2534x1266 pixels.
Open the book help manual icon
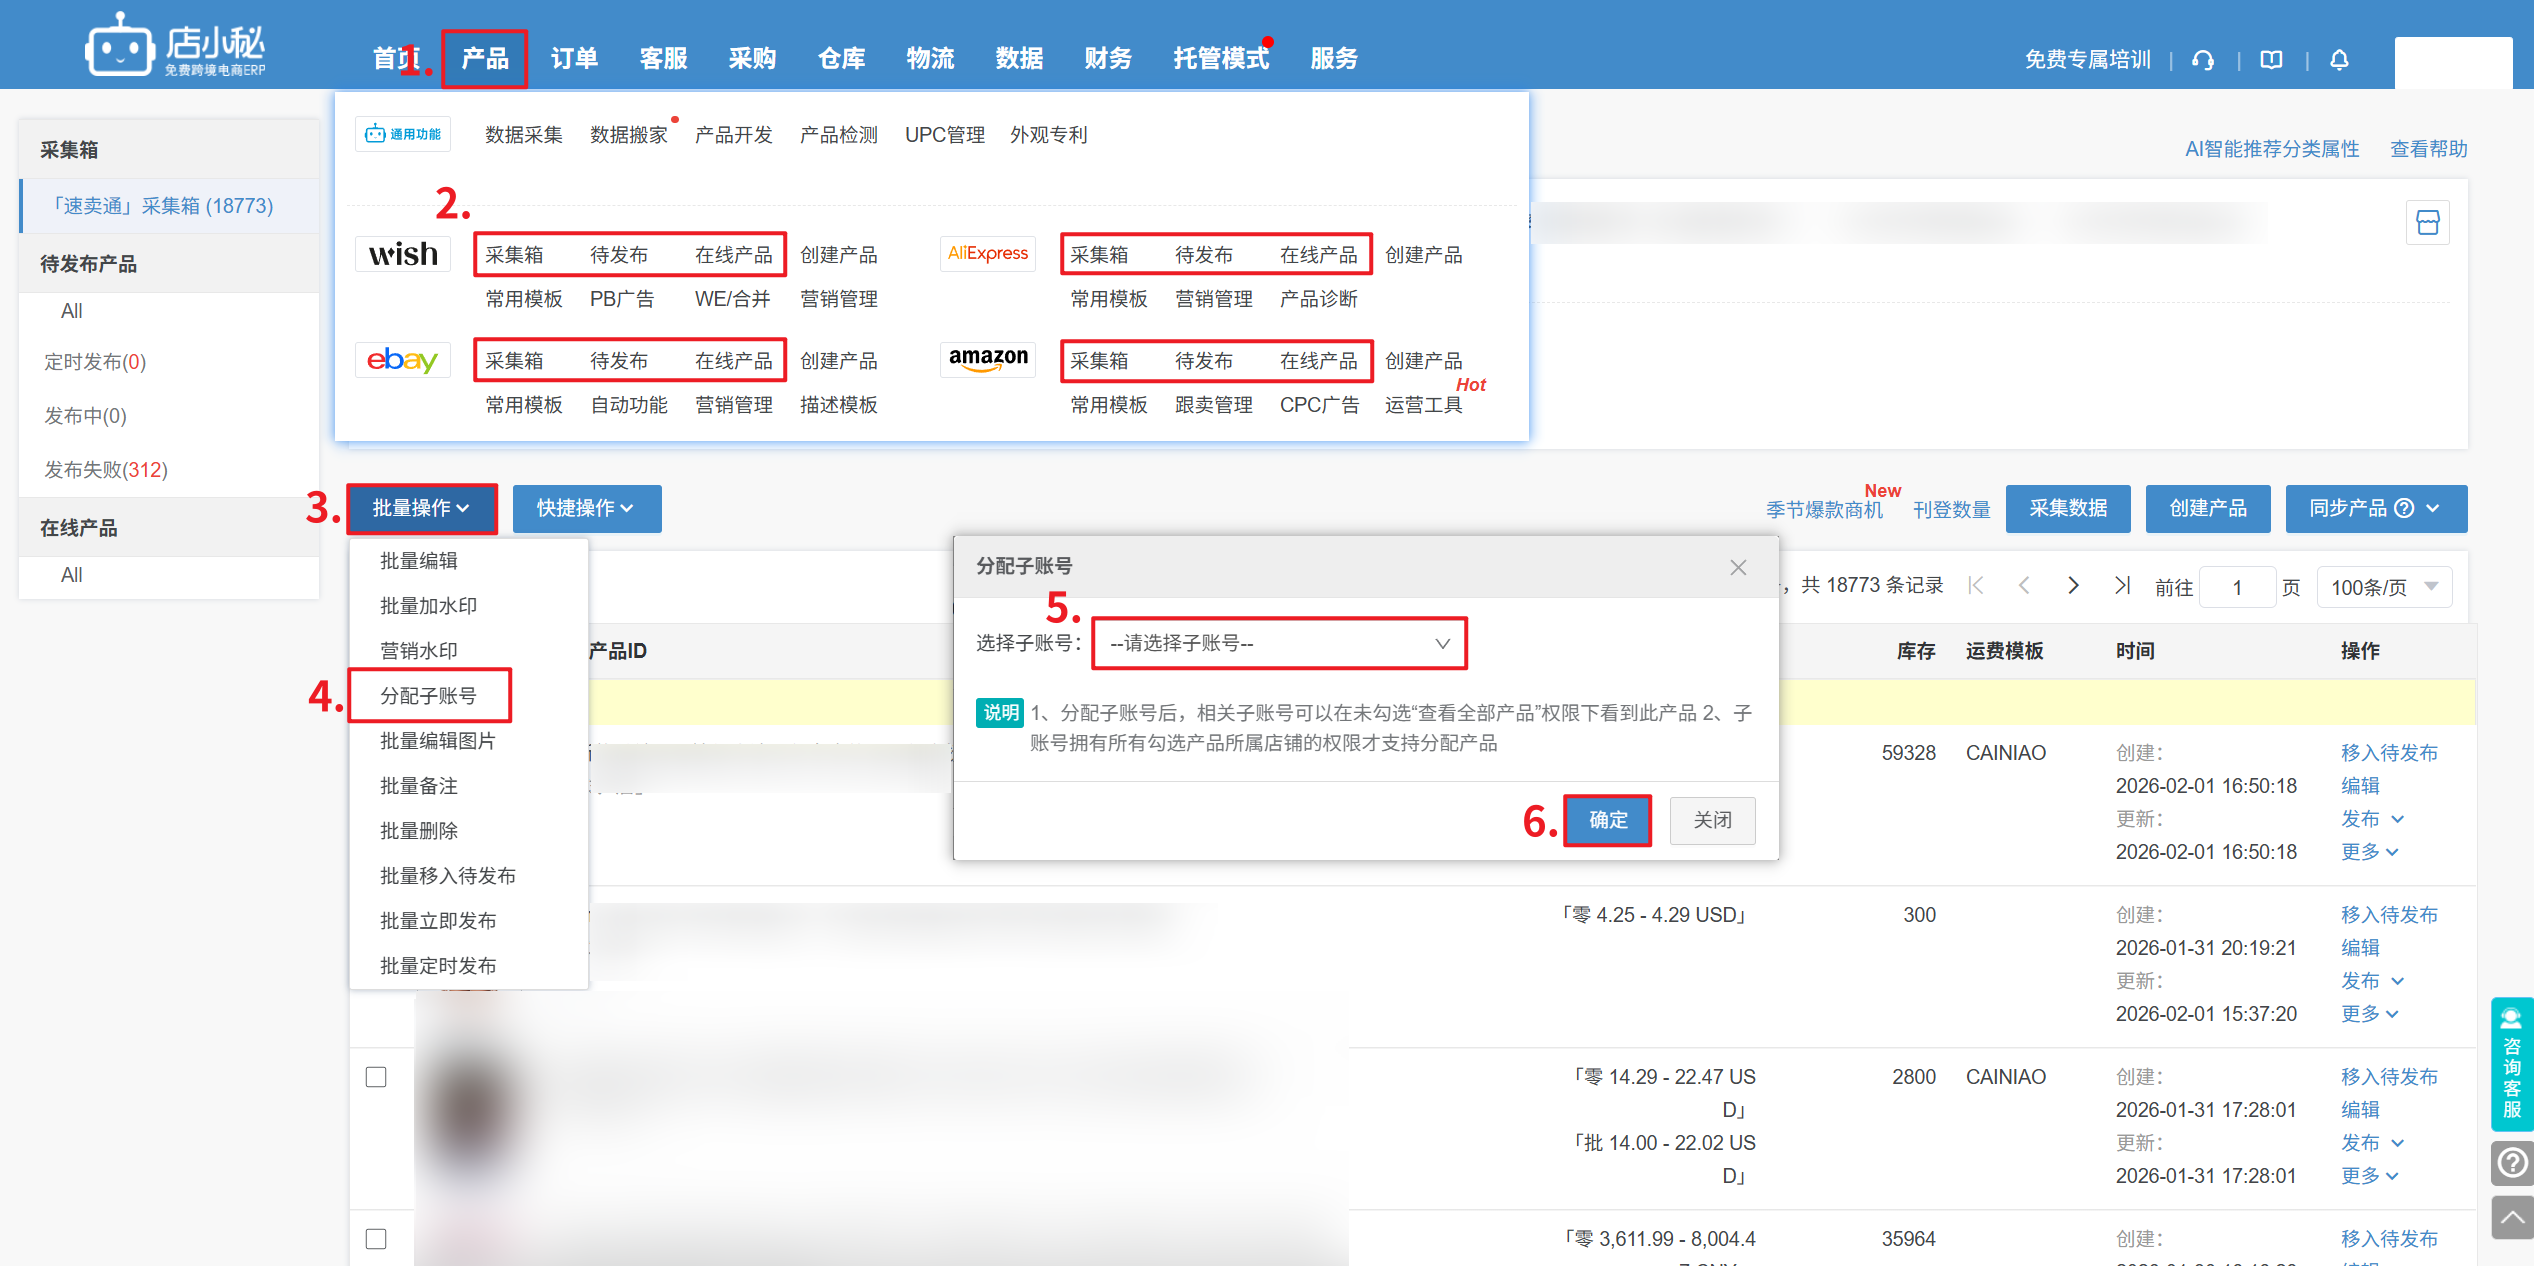coord(2271,60)
